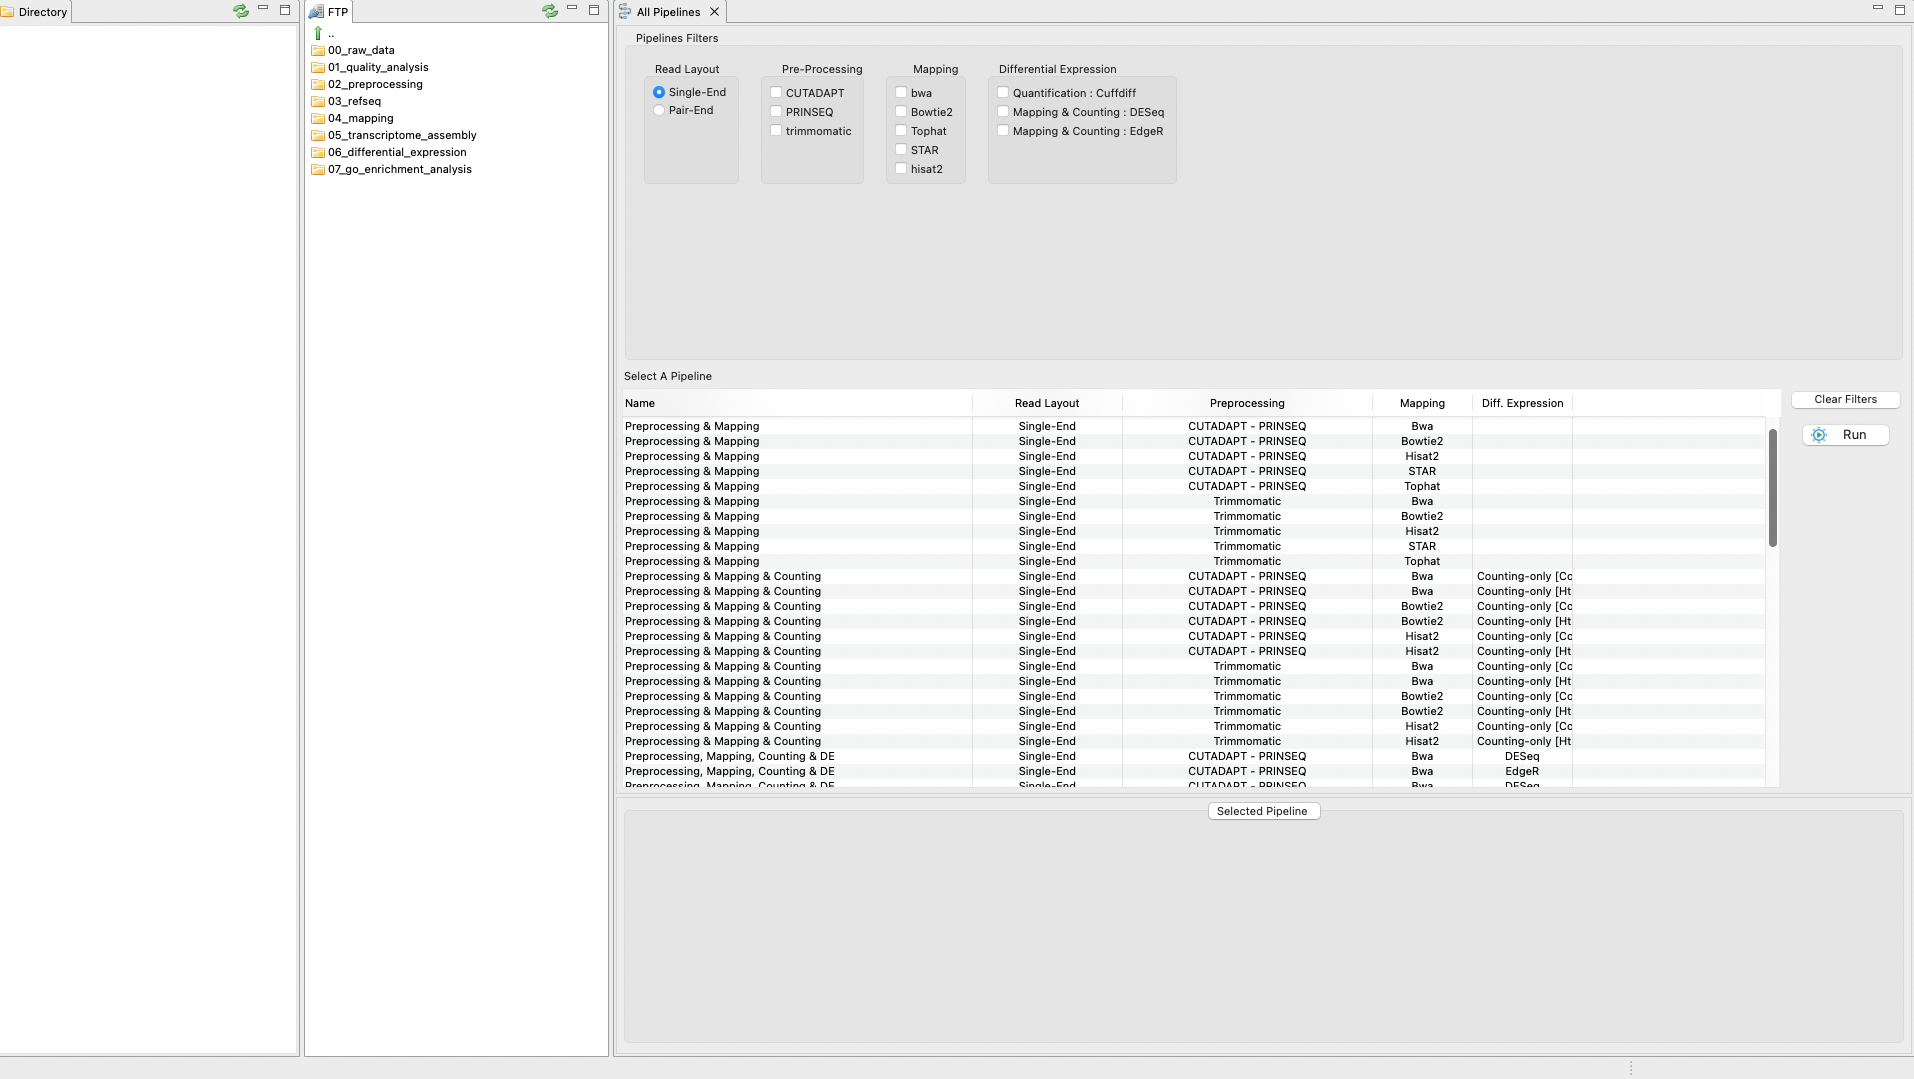The height and width of the screenshot is (1079, 1914).
Task: Check the Bowtie2 mapping filter
Action: [x=901, y=112]
